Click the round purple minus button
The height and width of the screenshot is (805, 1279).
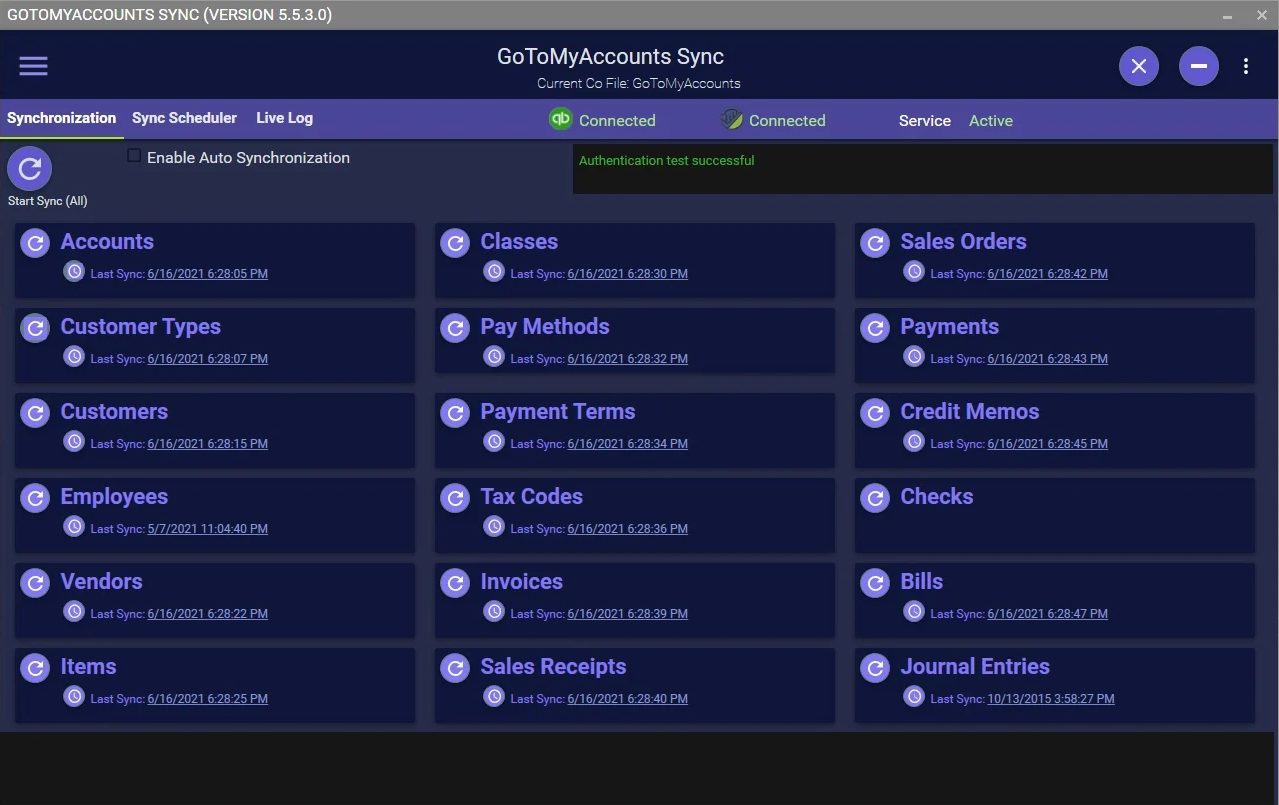pyautogui.click(x=1199, y=66)
